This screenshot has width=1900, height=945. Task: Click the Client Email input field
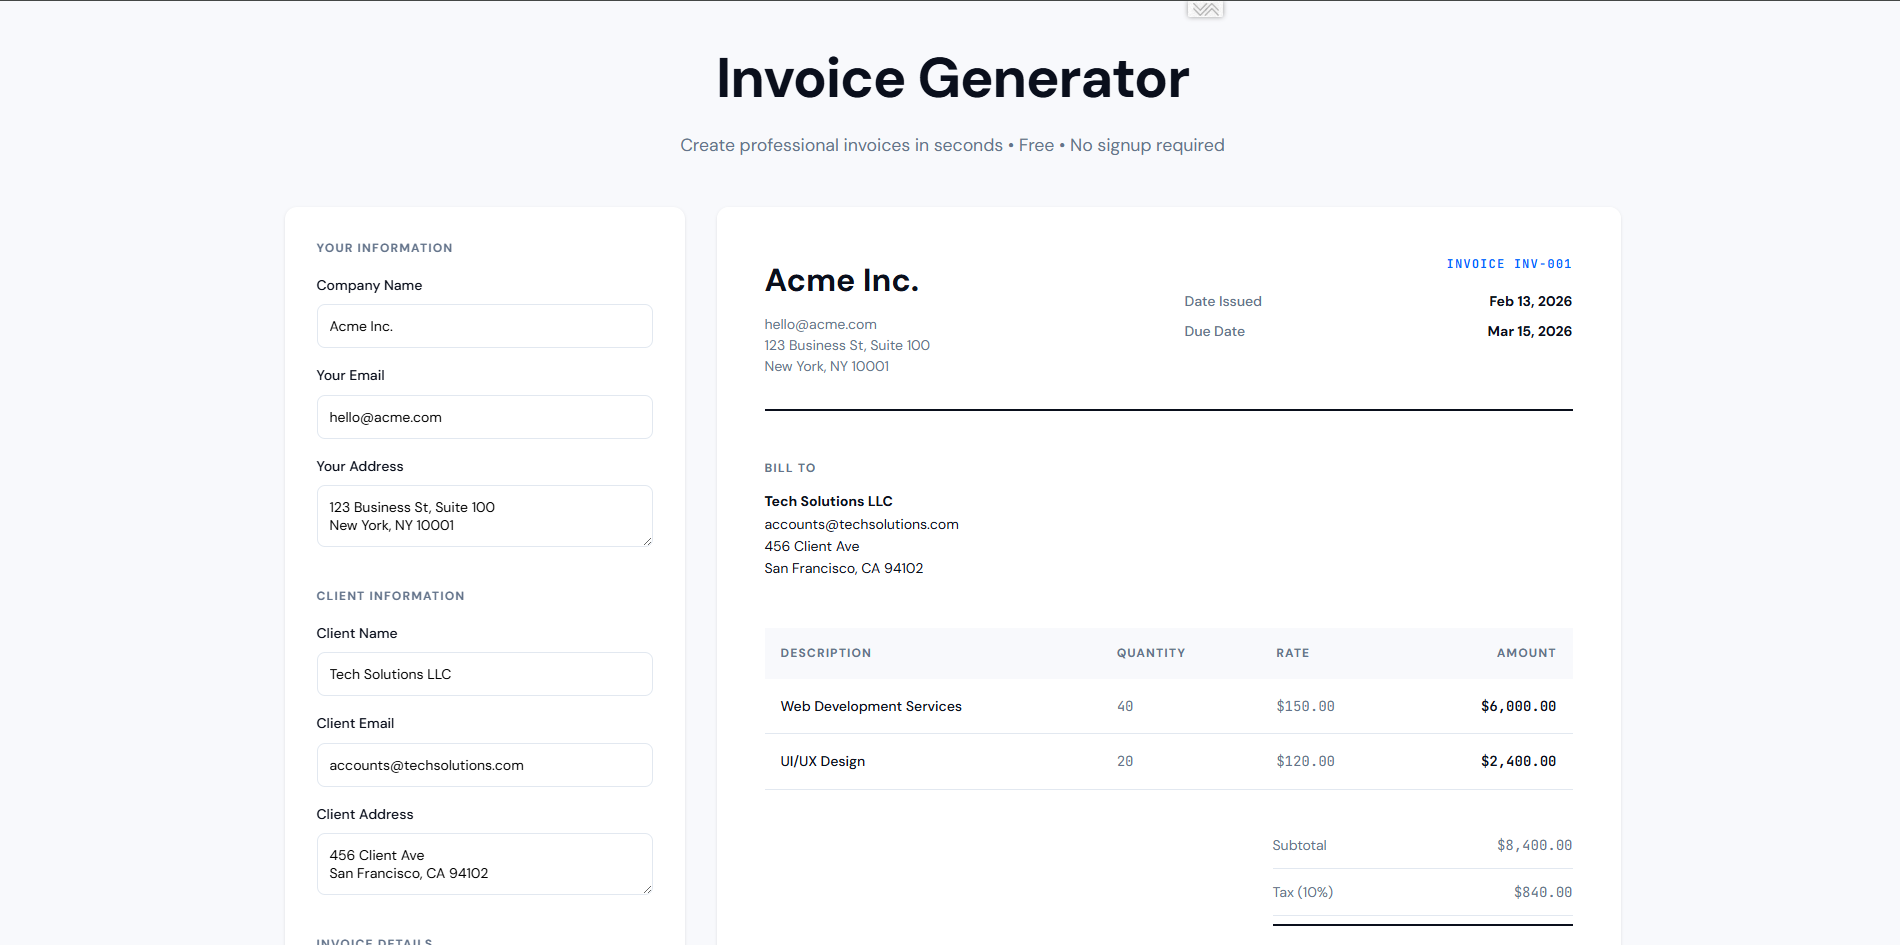tap(484, 765)
